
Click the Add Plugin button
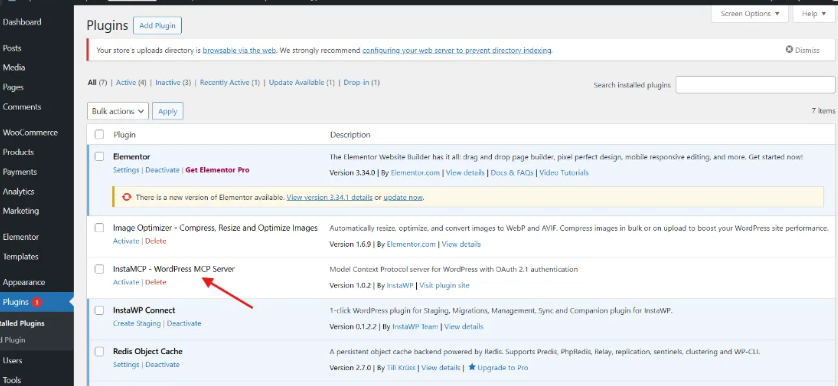158,25
